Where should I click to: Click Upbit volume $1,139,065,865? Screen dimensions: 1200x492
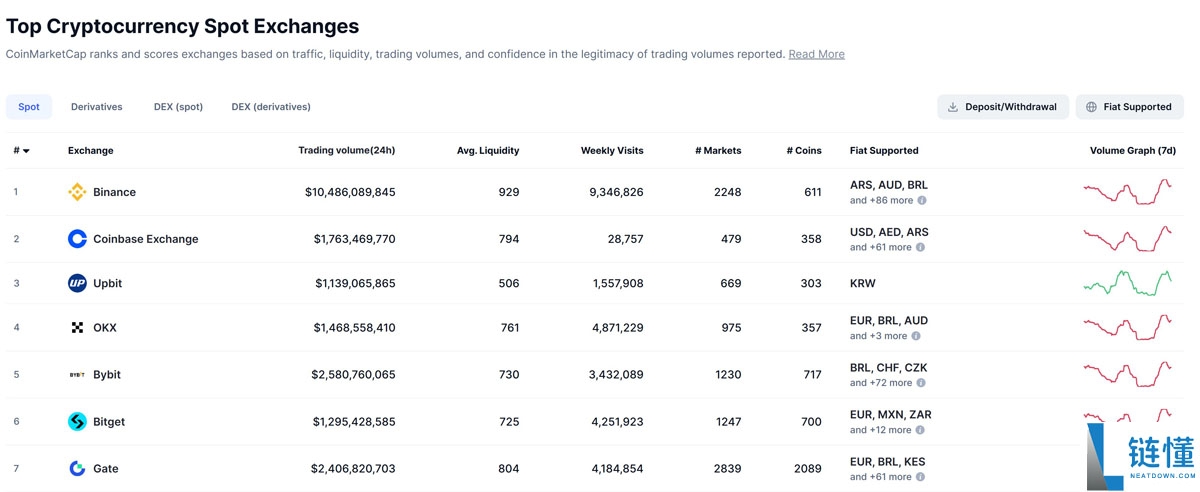tap(355, 283)
